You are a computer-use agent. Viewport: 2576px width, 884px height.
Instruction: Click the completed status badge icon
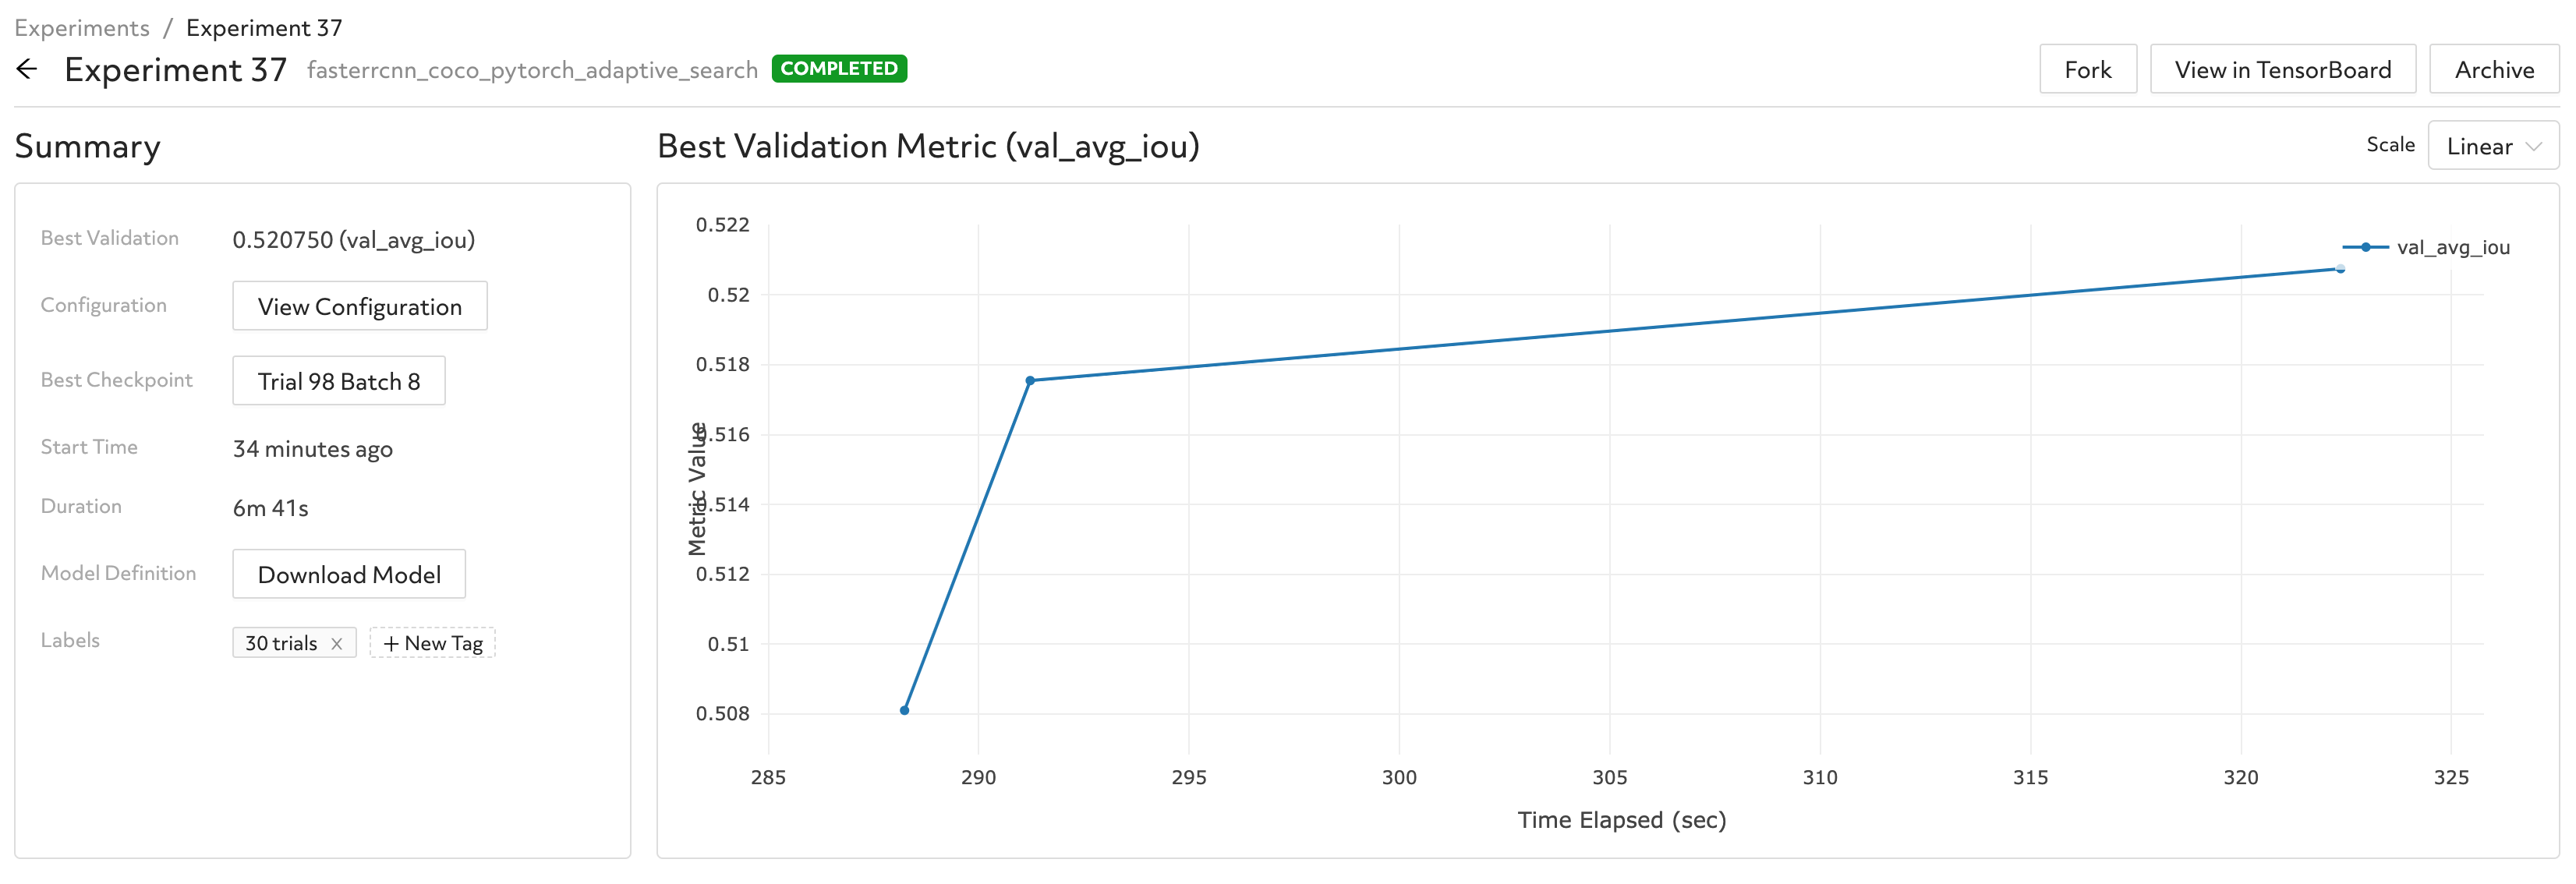(x=838, y=69)
